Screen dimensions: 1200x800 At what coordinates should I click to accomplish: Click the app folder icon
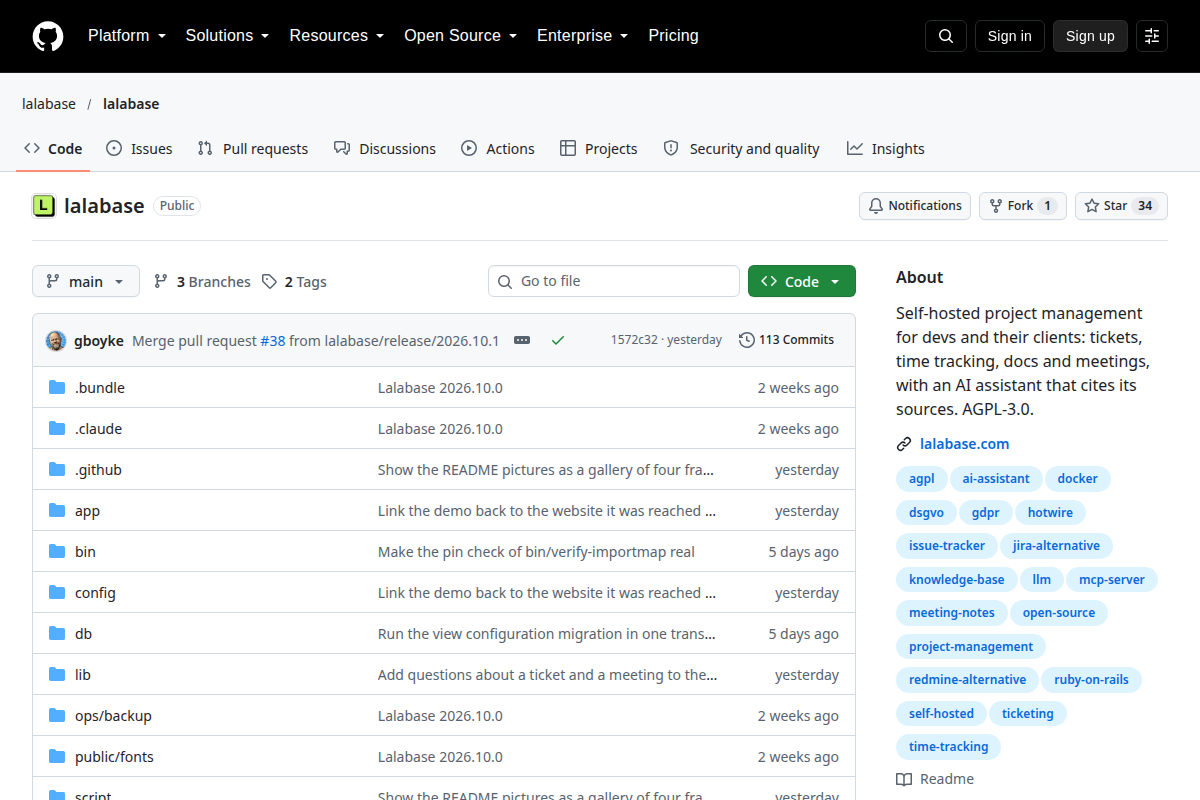pyautogui.click(x=57, y=511)
